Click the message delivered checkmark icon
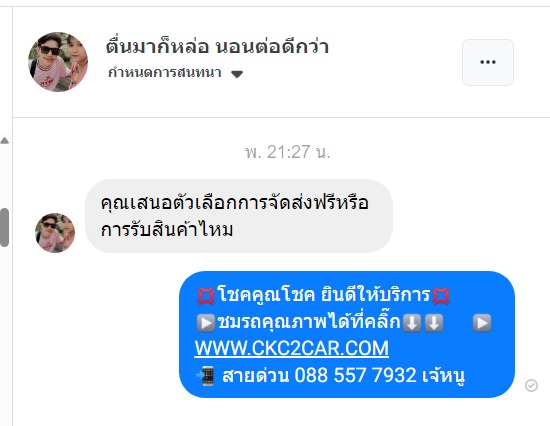 [x=531, y=385]
